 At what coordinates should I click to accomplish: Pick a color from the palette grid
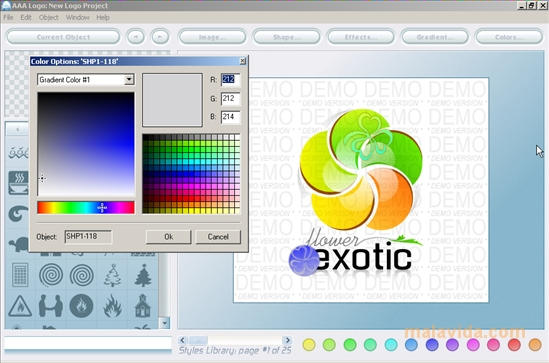click(191, 174)
